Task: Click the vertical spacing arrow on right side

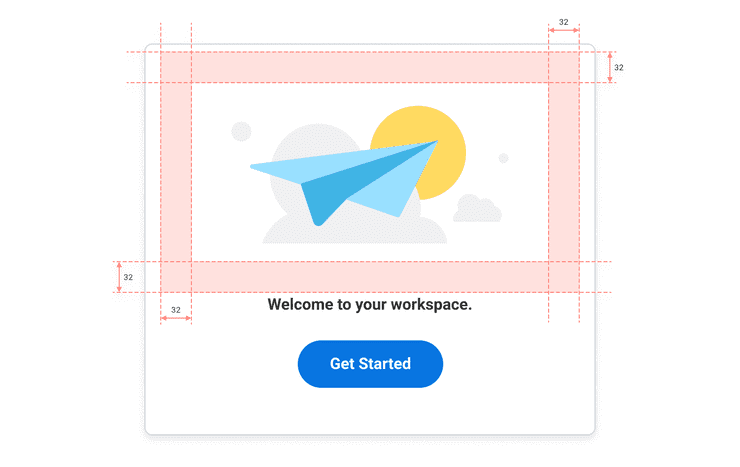Action: pos(610,67)
